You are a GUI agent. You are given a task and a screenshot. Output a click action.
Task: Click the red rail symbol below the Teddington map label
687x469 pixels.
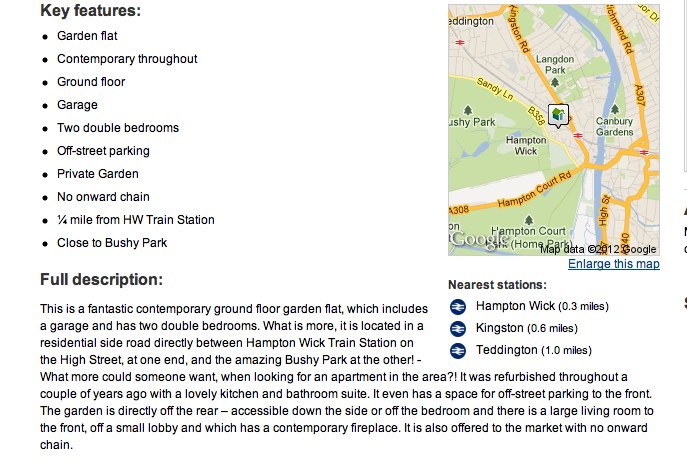459,42
